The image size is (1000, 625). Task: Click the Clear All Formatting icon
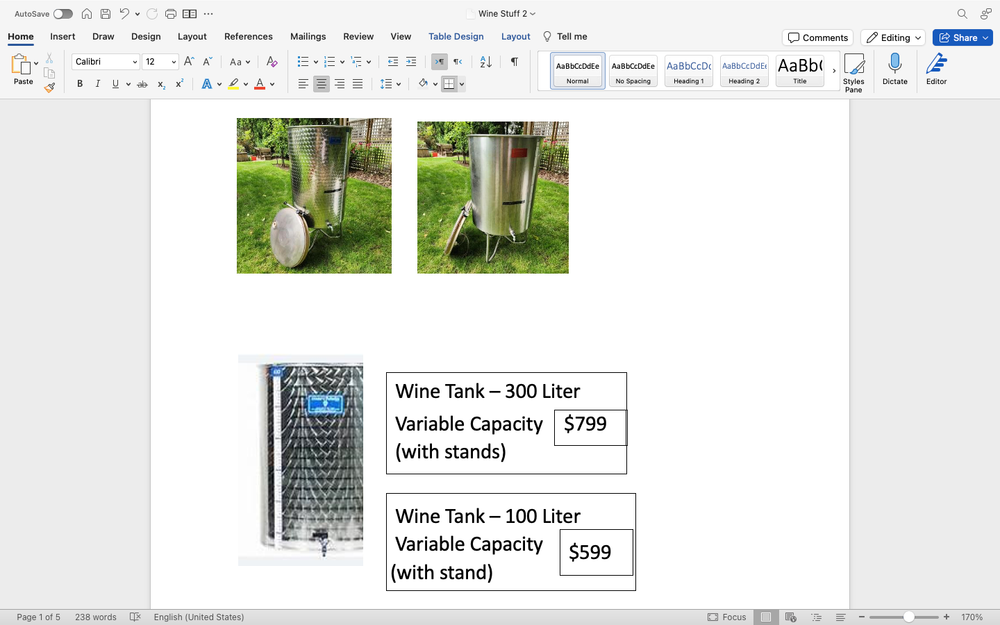[271, 61]
